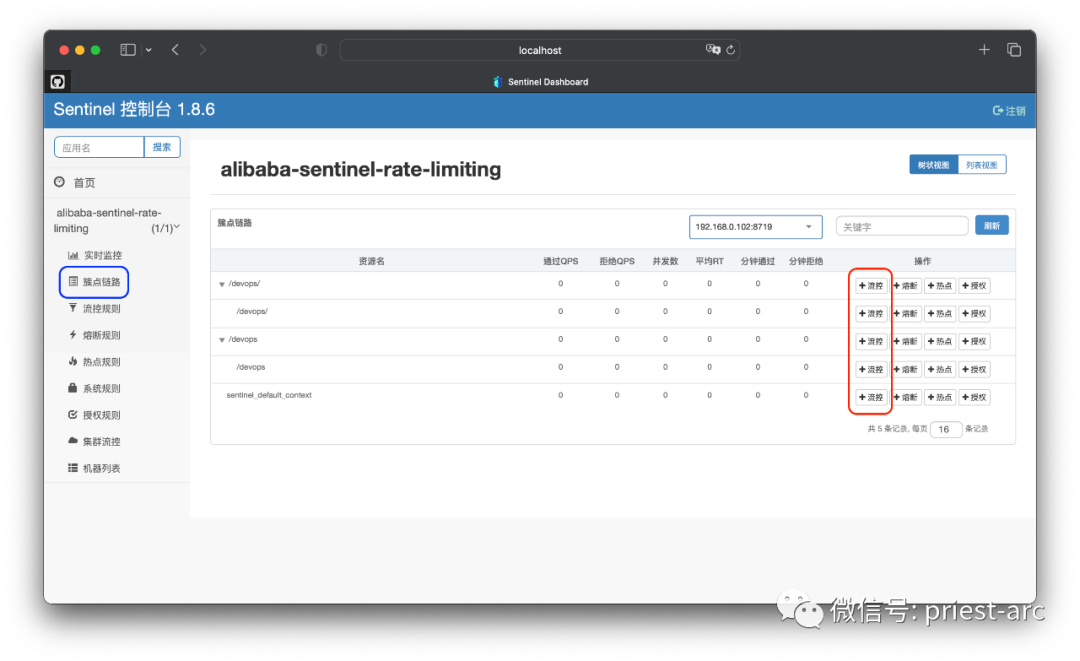Open 簇点链路 menu item

coord(94,282)
